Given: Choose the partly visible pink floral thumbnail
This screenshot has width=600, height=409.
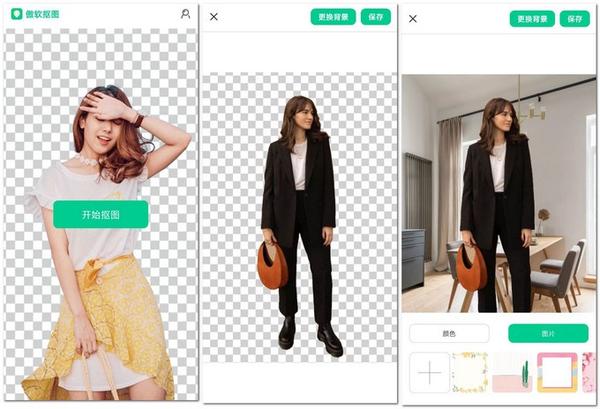Looking at the screenshot, I should click(589, 372).
